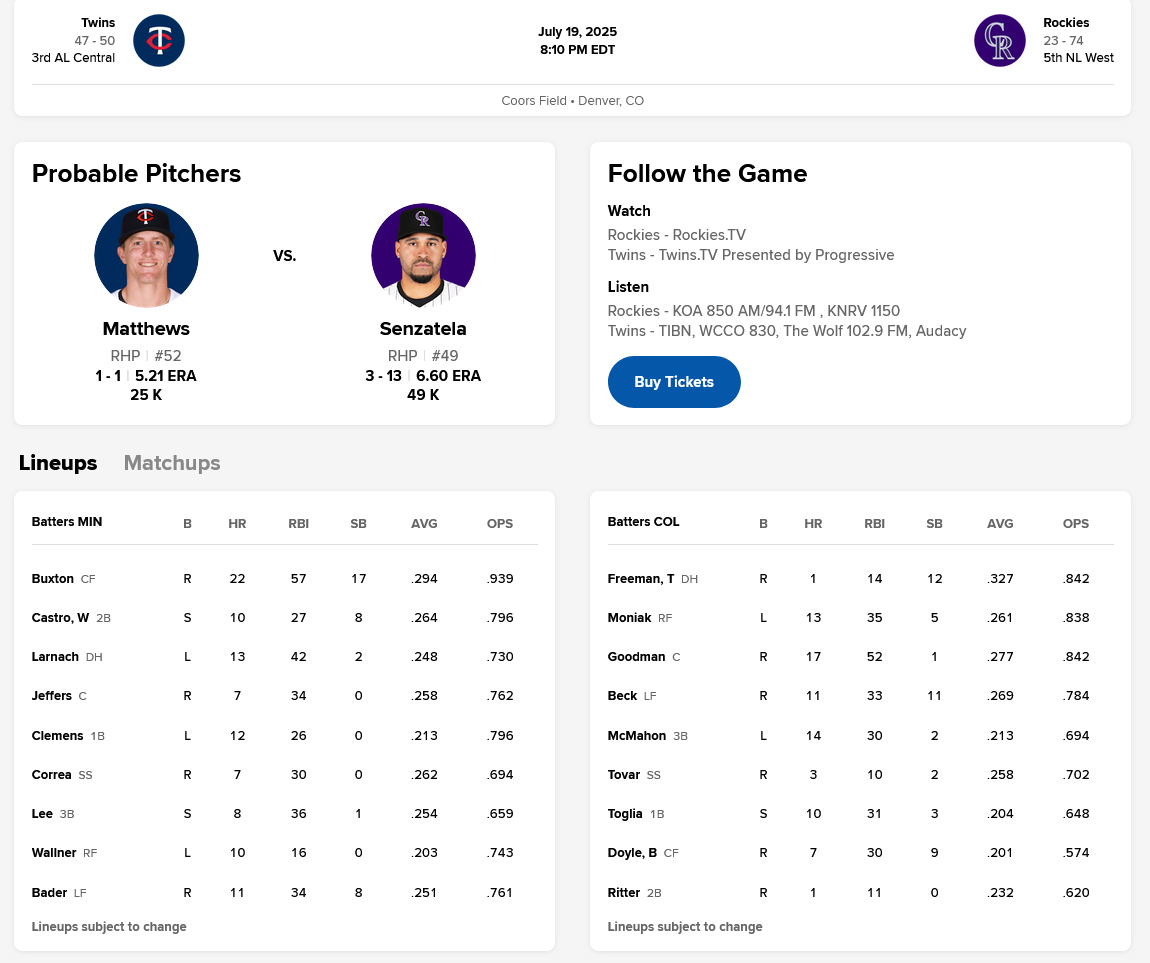Click Correa in the Twins batters list
1150x963 pixels.
(x=52, y=775)
